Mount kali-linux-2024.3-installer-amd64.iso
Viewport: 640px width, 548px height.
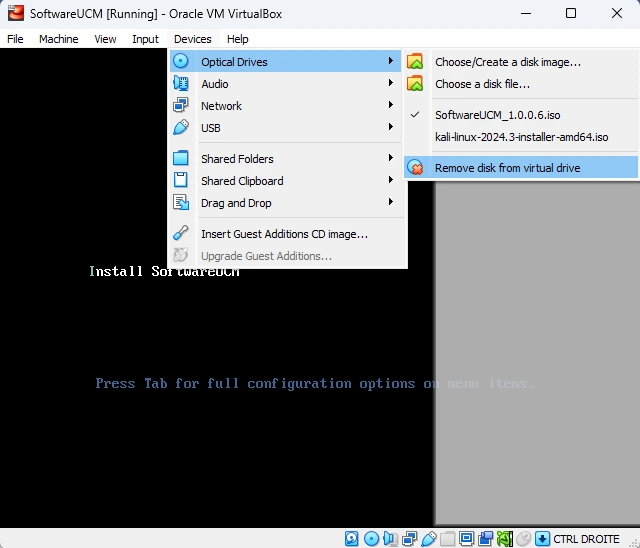[521, 137]
